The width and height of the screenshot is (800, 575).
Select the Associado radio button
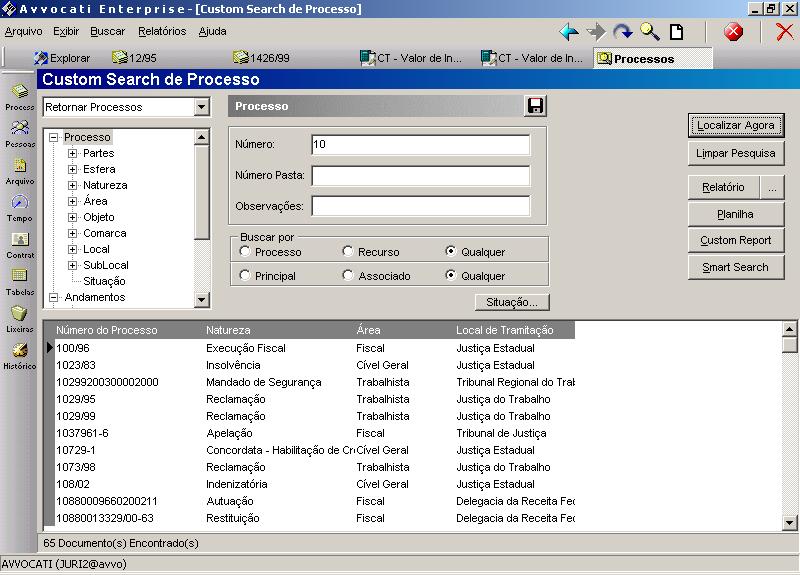click(348, 275)
